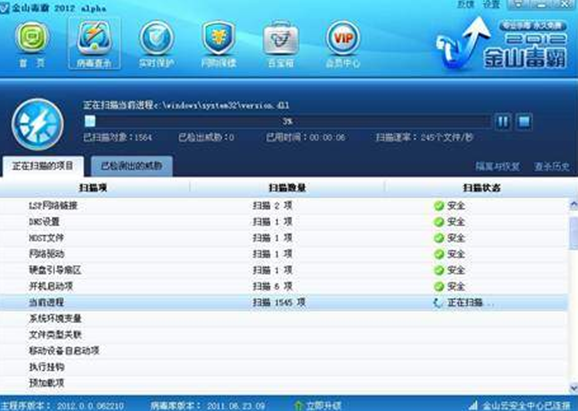
Task: Open the 反馈 feedback link
Action: (x=465, y=4)
